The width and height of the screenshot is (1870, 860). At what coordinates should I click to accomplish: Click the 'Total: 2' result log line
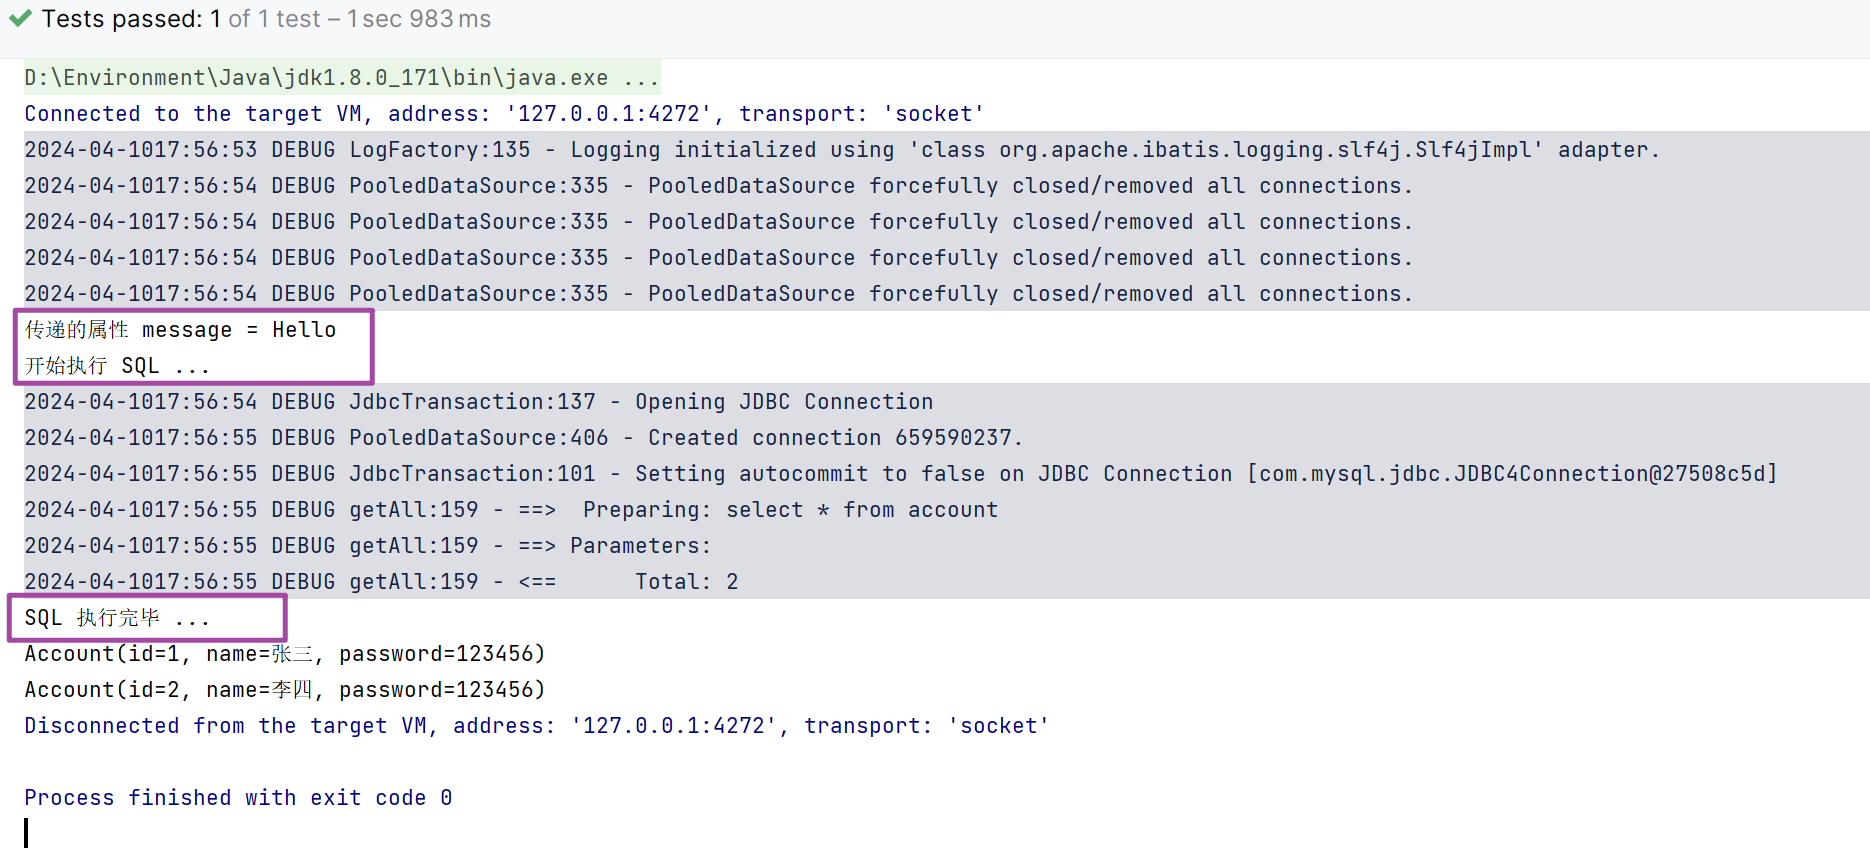(x=381, y=582)
